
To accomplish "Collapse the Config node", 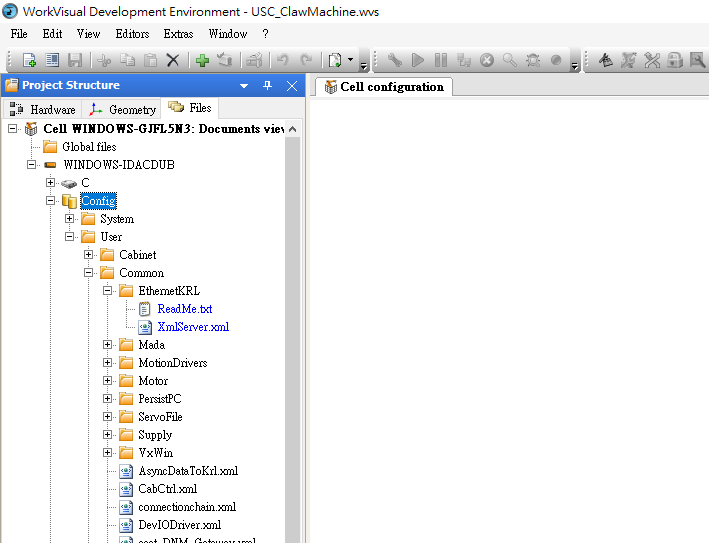I will pos(50,201).
